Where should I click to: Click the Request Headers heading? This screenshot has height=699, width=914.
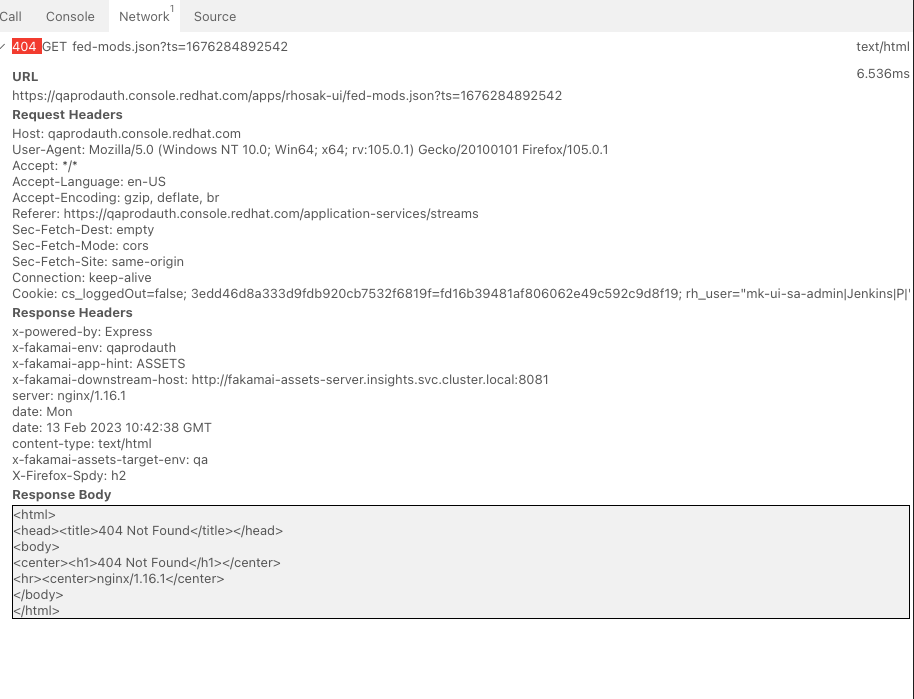(x=67, y=115)
